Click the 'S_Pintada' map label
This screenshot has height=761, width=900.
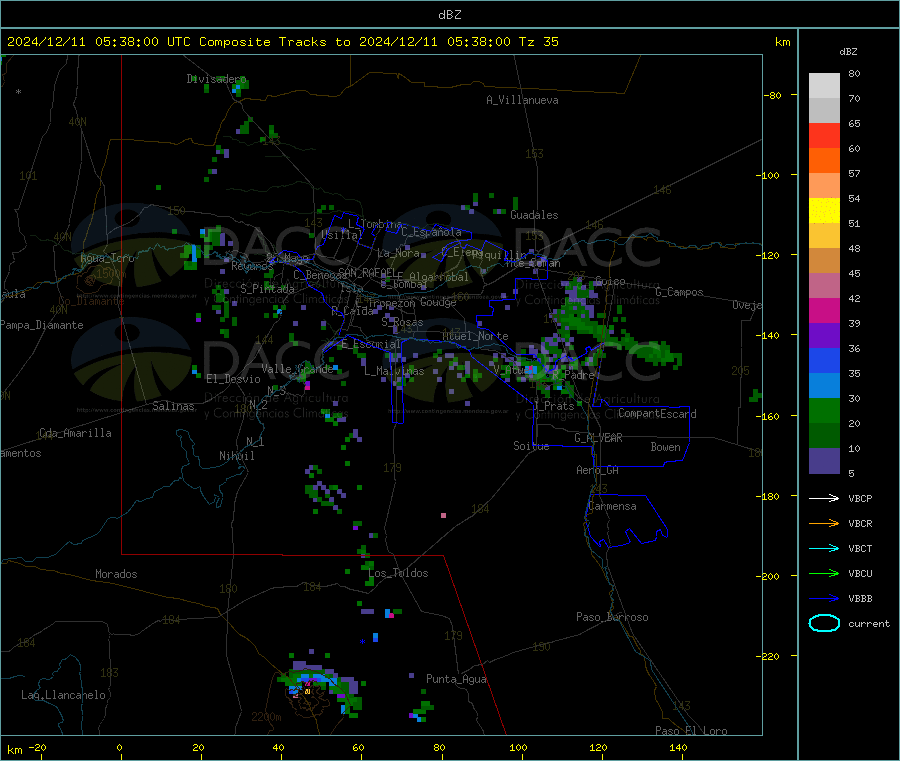pyautogui.click(x=267, y=289)
